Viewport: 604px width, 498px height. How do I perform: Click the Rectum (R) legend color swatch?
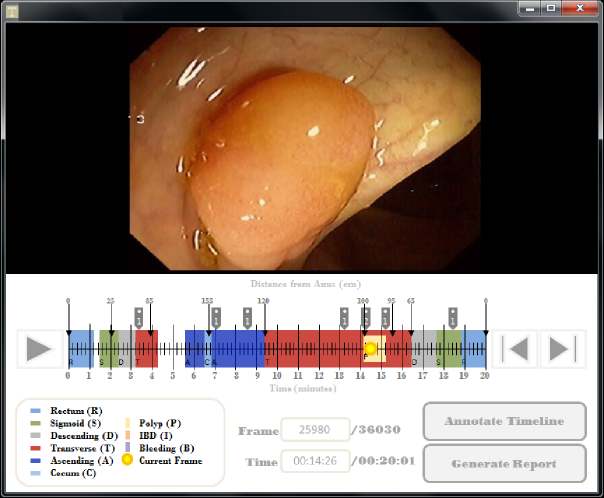coord(35,411)
